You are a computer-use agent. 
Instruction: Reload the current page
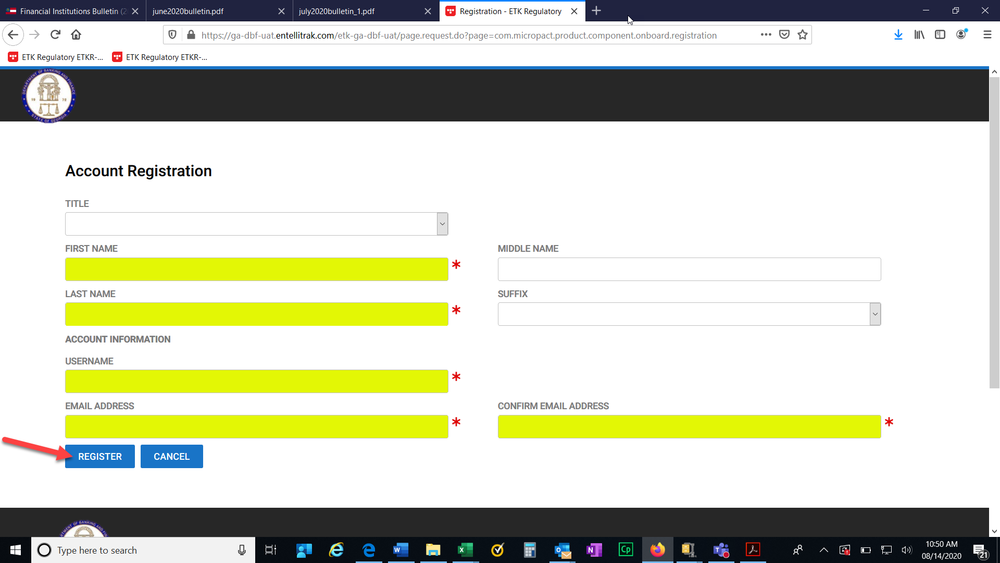coord(59,34)
